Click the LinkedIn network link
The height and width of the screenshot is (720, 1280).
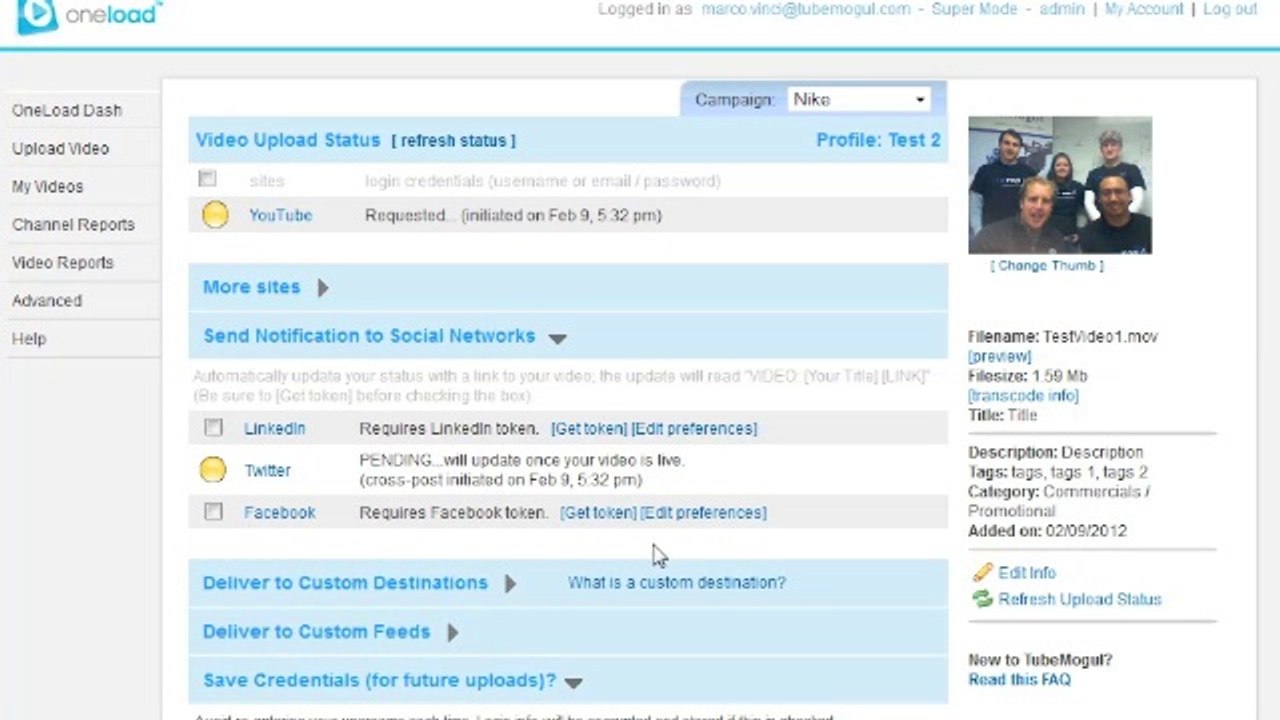[275, 428]
